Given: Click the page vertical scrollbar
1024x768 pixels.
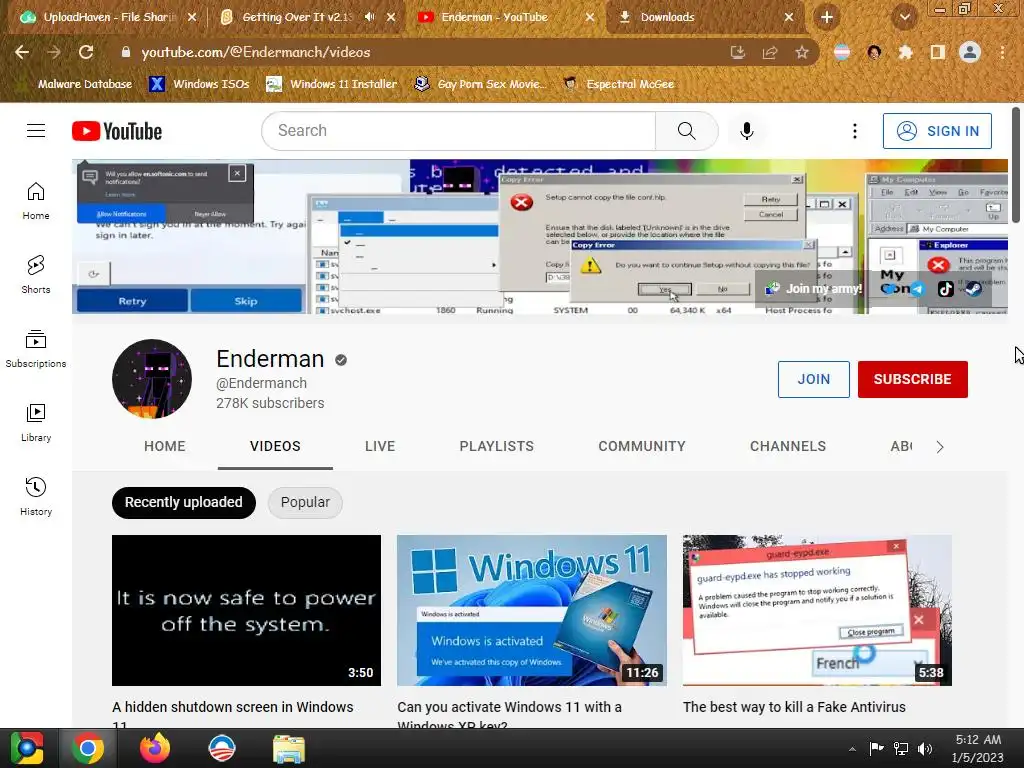Looking at the screenshot, I should pos(1016,165).
